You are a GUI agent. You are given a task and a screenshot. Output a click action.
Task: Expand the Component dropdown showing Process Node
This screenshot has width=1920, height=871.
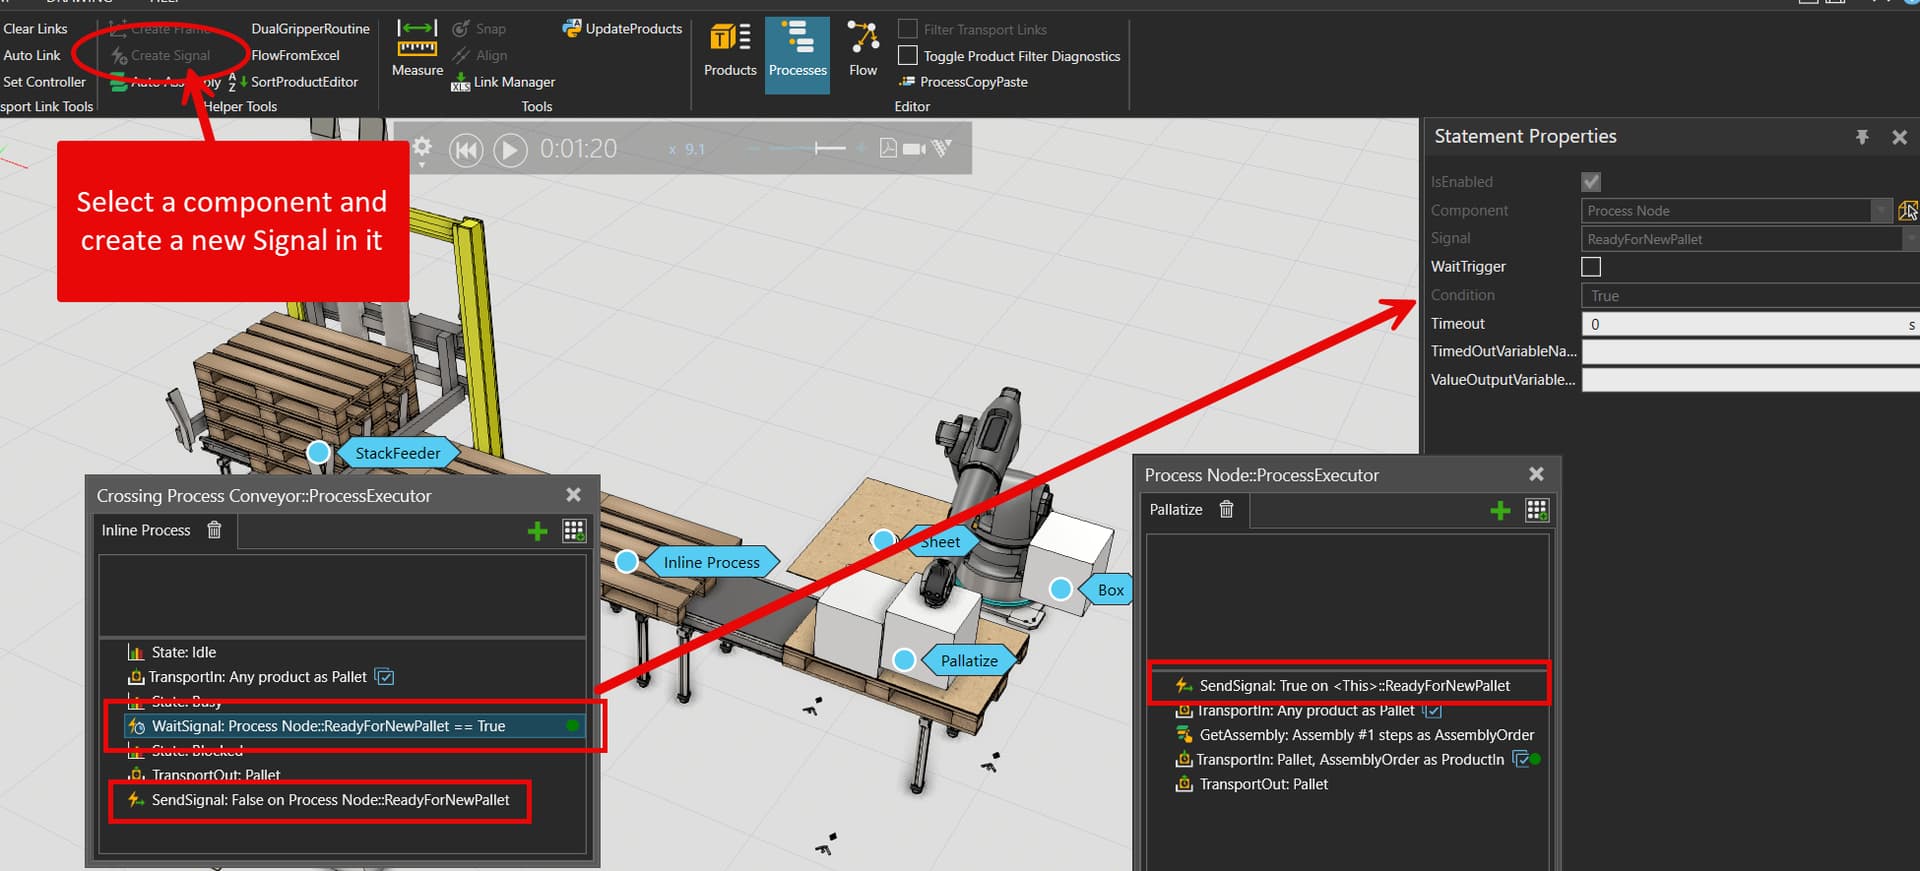click(x=1880, y=211)
